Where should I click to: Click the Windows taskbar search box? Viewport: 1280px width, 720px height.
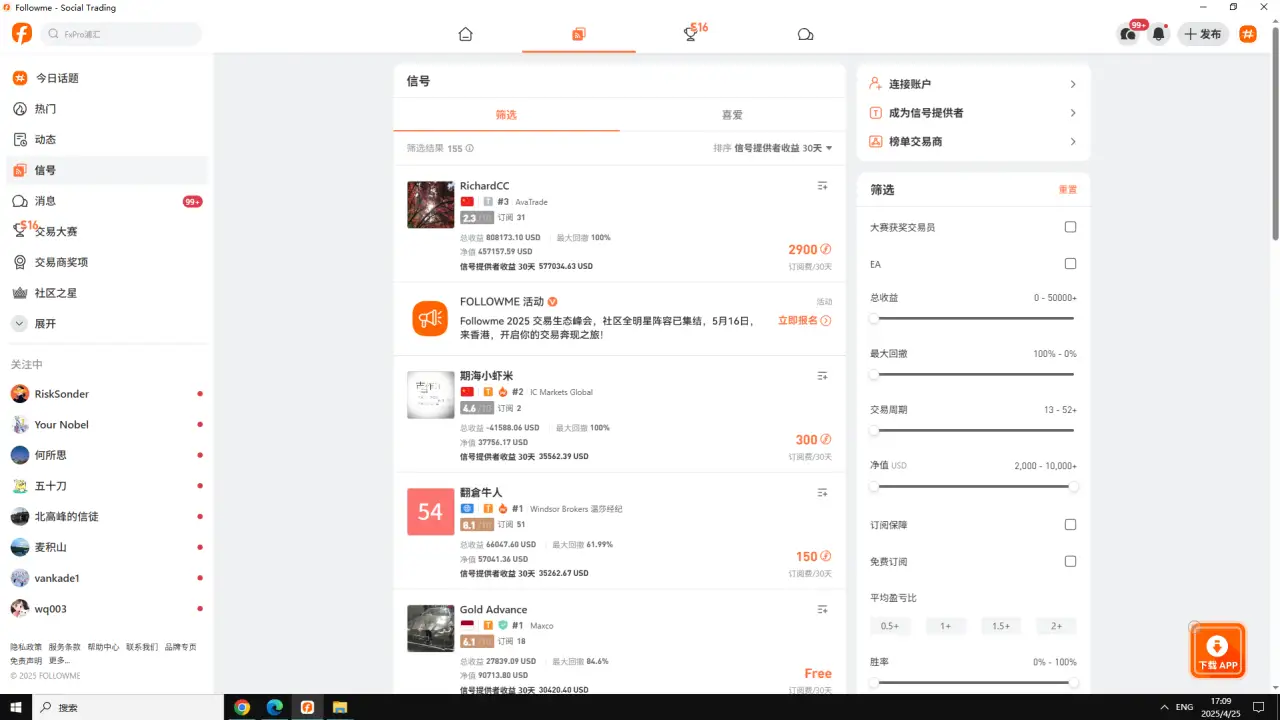coord(129,707)
